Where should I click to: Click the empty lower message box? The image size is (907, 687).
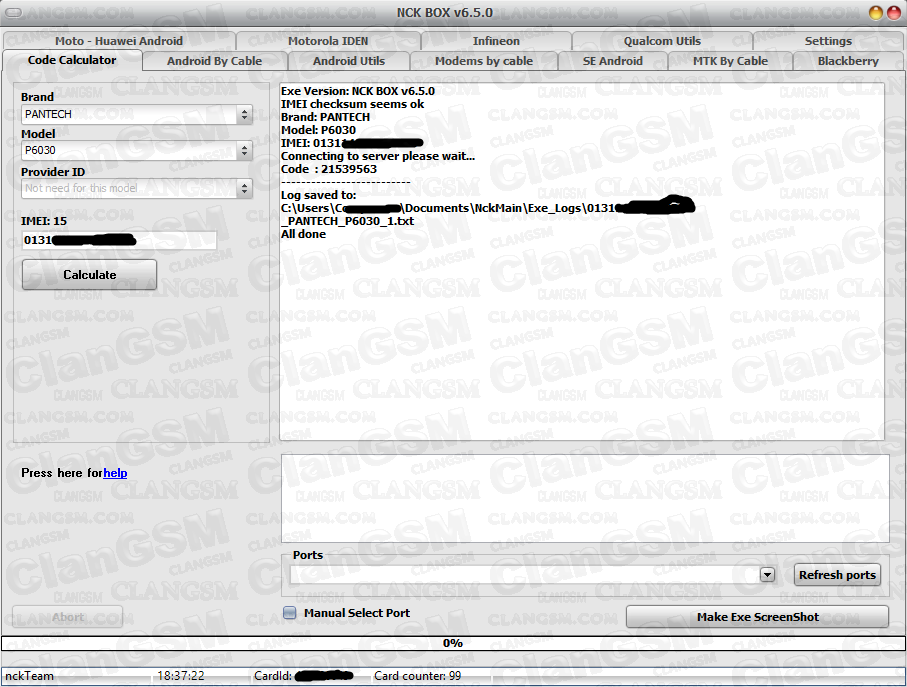coord(585,498)
